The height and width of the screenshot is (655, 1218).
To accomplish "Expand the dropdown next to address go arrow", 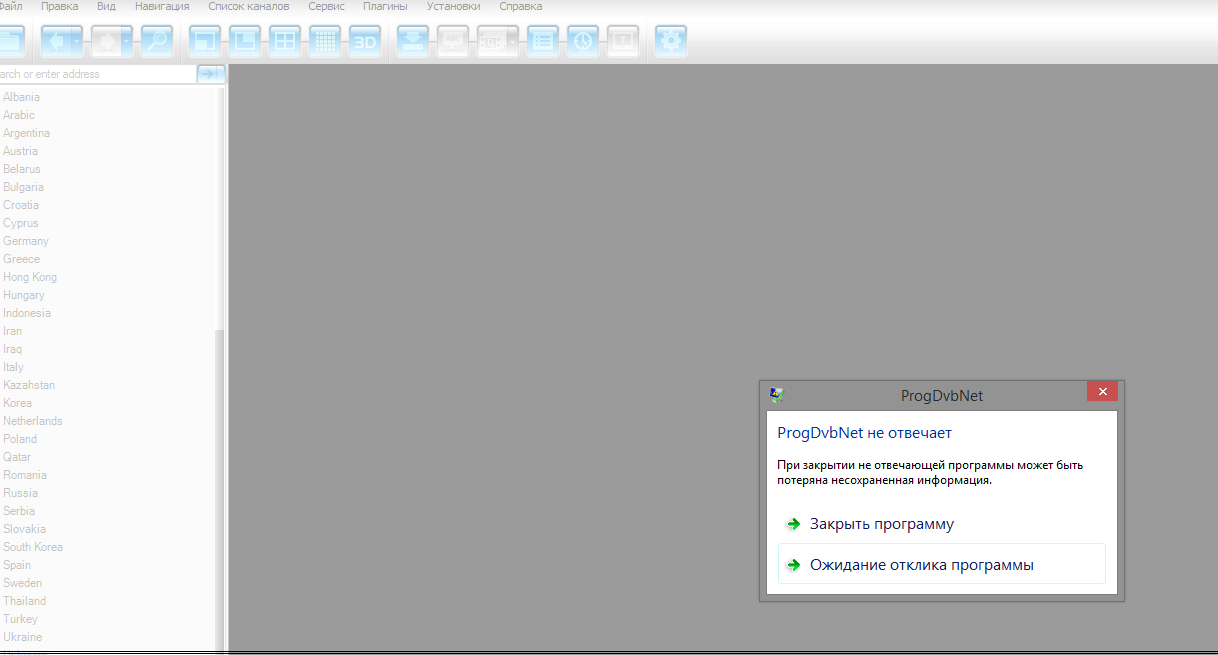I will [221, 74].
